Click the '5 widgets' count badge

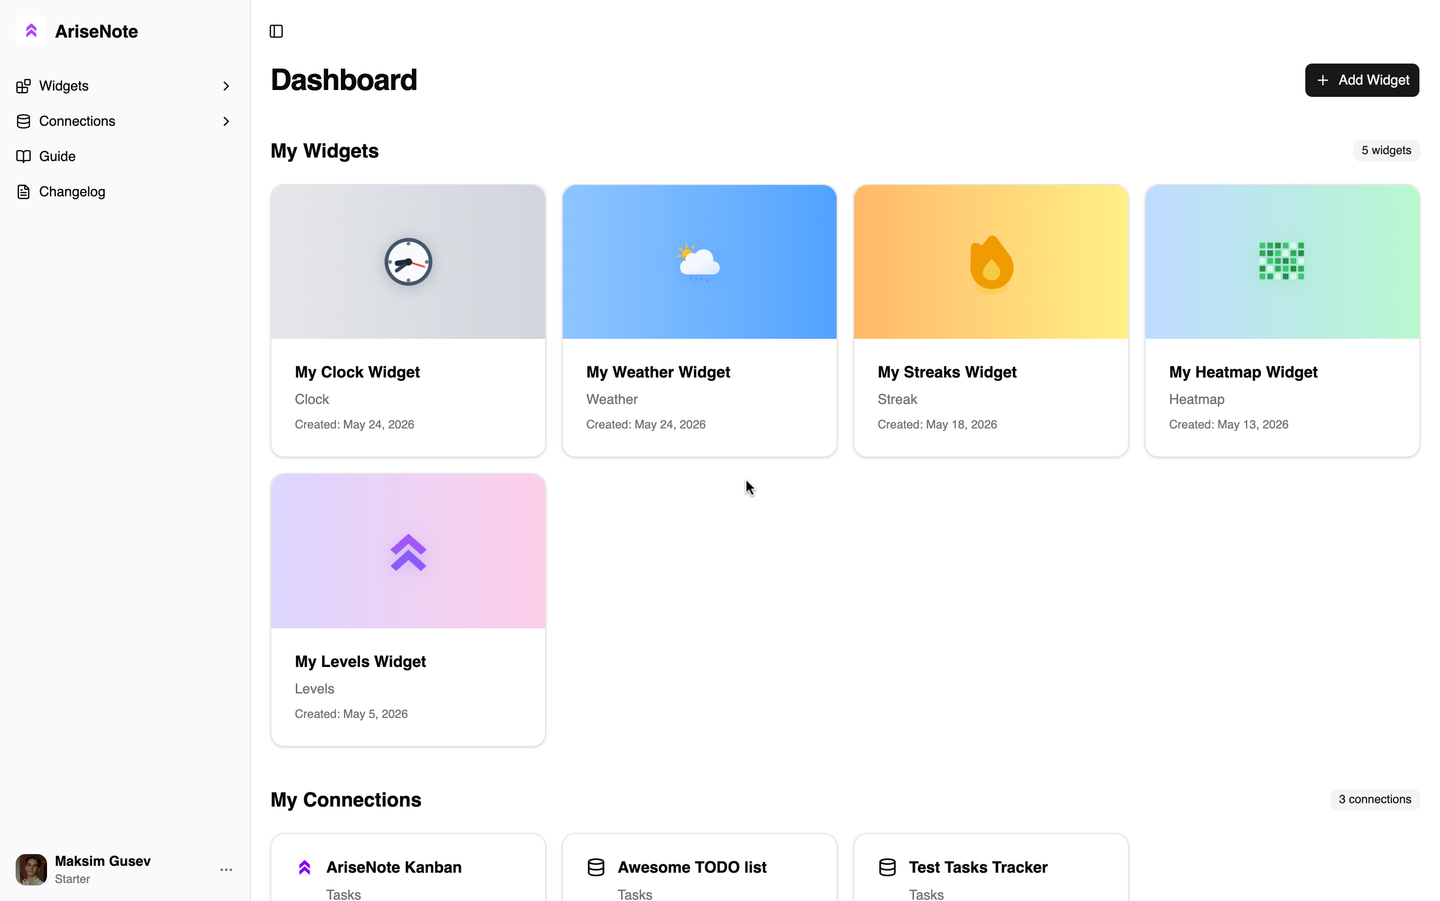tap(1386, 151)
